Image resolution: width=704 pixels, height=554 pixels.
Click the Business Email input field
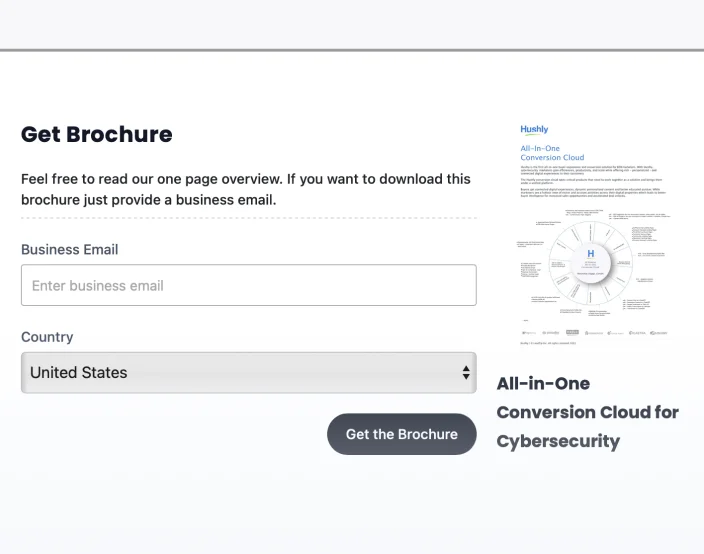click(x=248, y=285)
